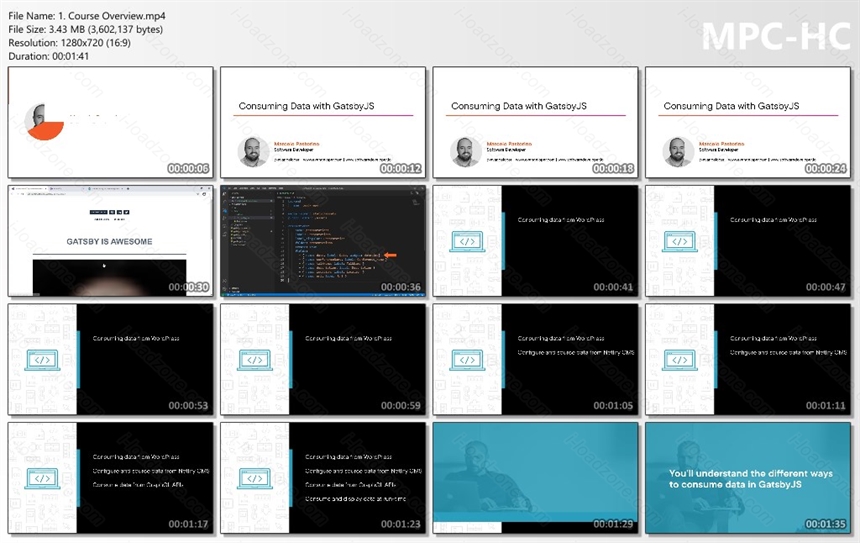
Task: Select the thumbnail at 00:00:06
Action: (110, 122)
